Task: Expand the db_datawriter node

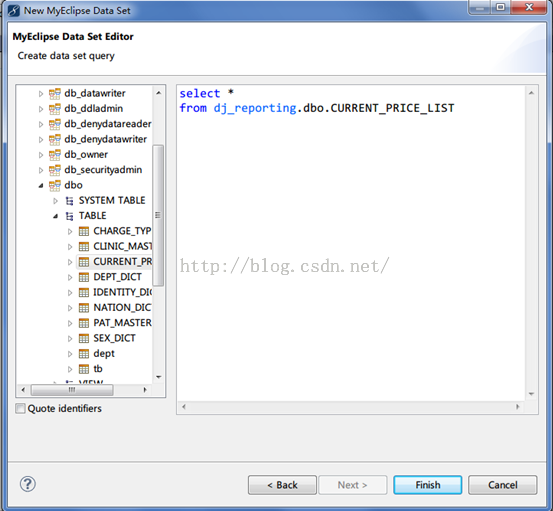Action: [41, 94]
